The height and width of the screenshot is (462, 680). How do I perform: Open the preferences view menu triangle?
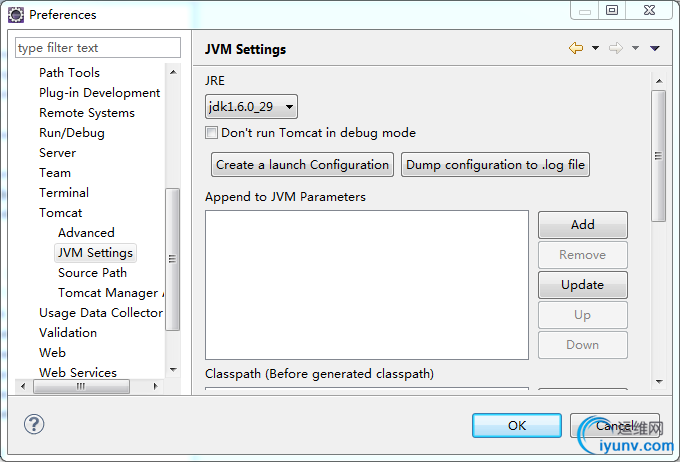pos(655,48)
